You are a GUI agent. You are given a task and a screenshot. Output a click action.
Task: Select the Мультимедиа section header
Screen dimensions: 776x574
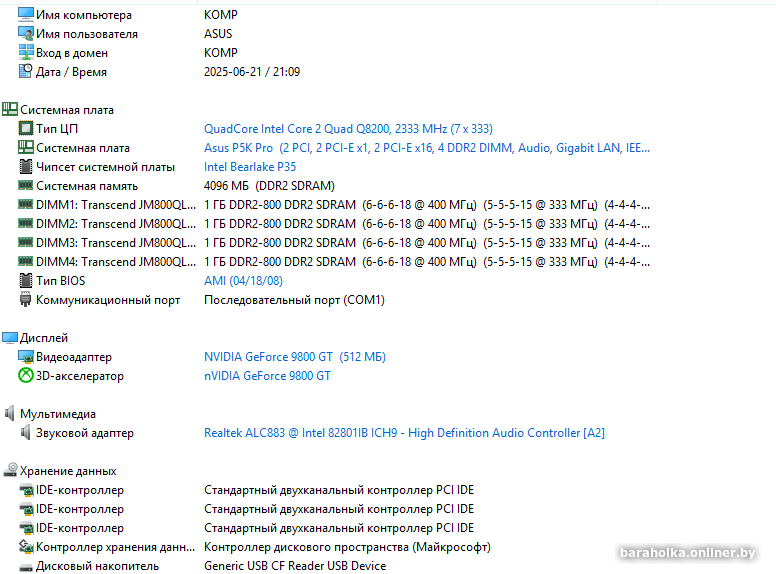[58, 414]
